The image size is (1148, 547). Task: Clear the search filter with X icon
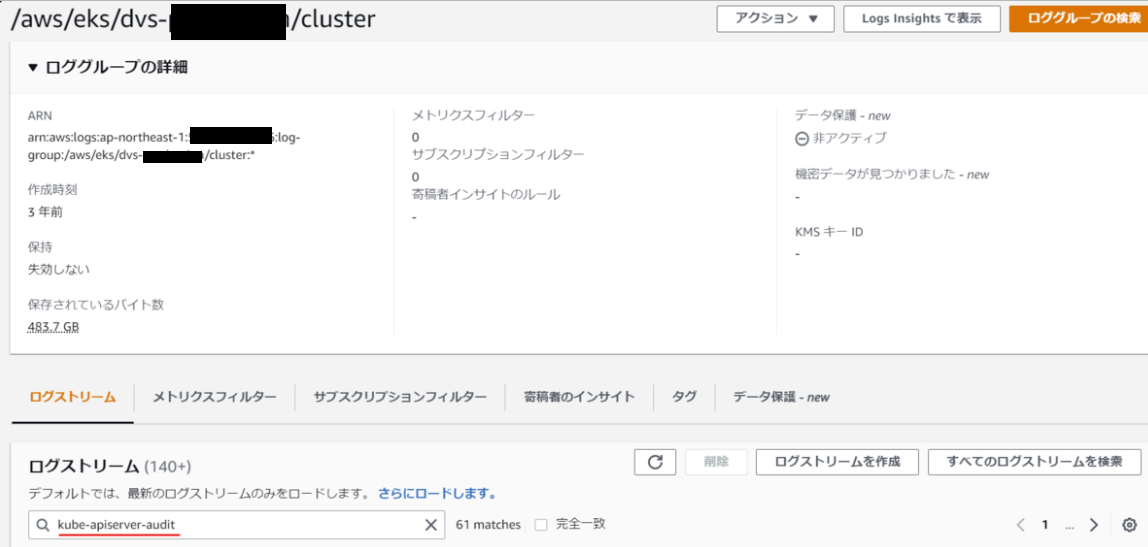click(x=431, y=525)
